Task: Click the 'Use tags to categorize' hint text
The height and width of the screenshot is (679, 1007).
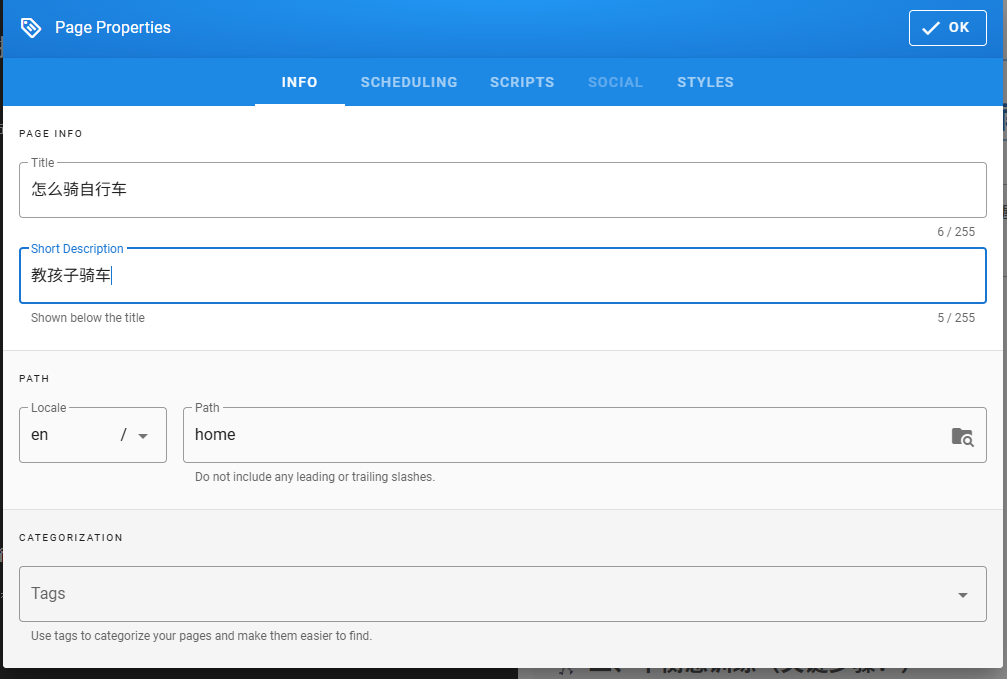Action: 201,636
